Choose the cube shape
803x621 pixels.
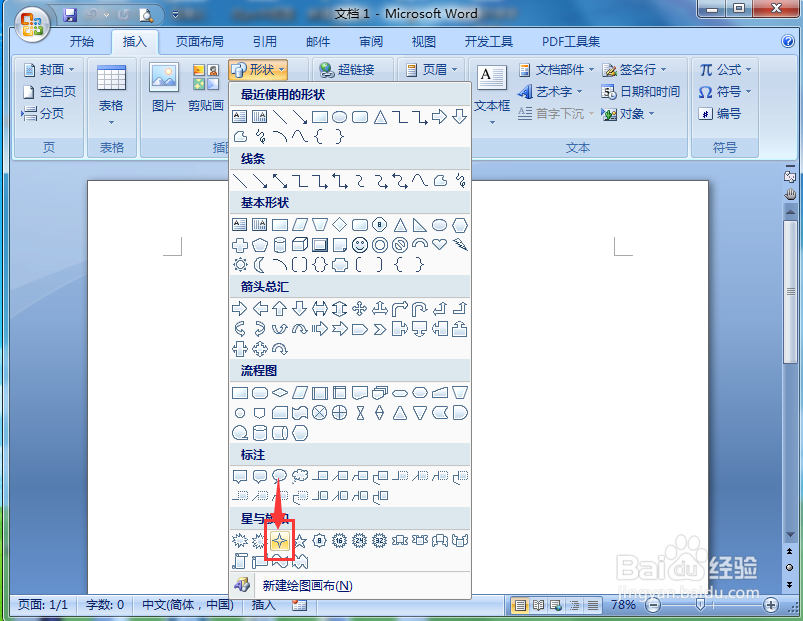click(x=300, y=245)
